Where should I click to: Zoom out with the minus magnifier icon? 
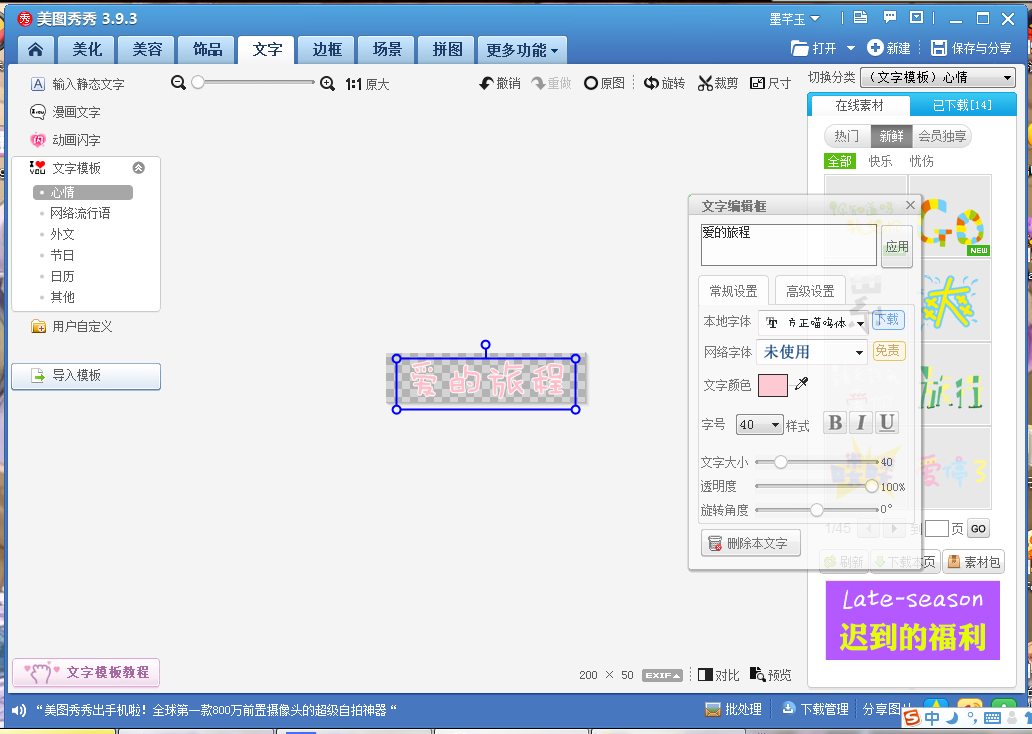pyautogui.click(x=178, y=83)
